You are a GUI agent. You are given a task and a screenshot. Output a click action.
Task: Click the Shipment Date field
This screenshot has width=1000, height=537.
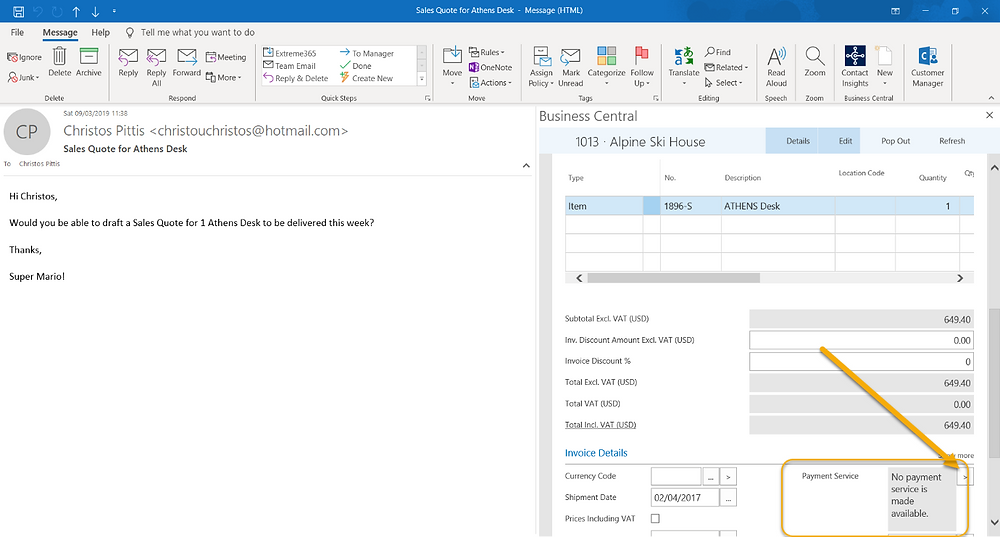tap(685, 497)
